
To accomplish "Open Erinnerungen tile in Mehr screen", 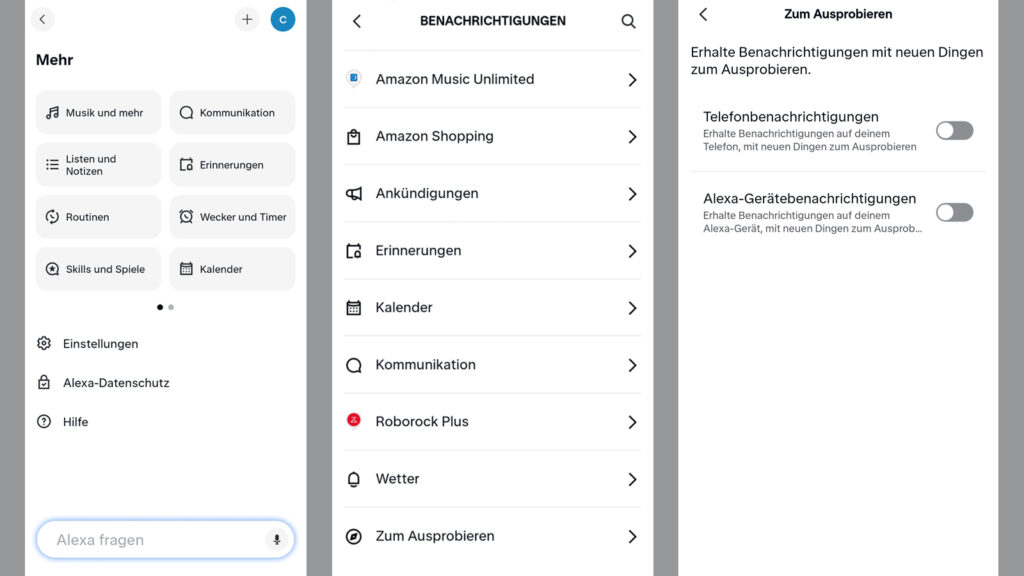I will [x=232, y=165].
